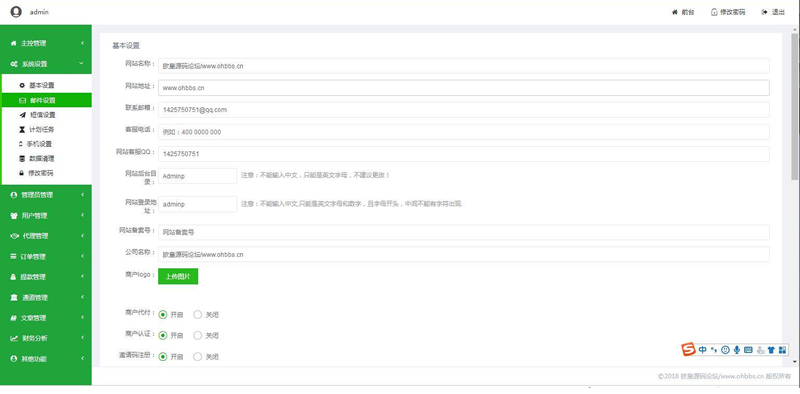Click the footer copyright text

pyautogui.click(x=724, y=376)
